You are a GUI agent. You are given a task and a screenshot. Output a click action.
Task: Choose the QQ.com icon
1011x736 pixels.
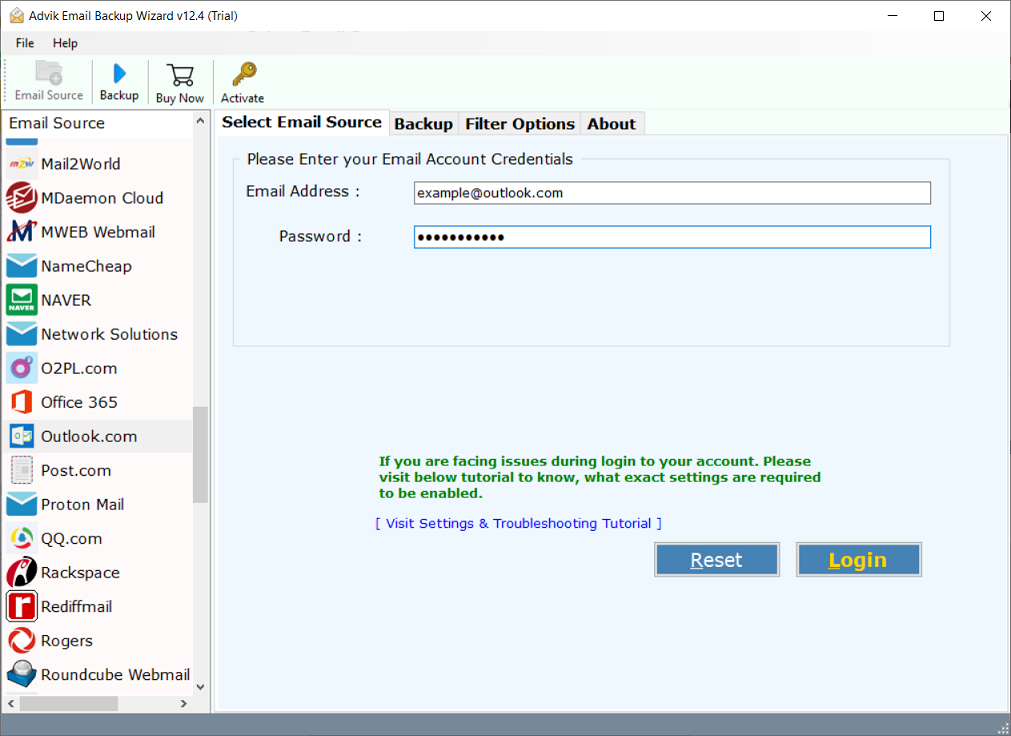22,539
